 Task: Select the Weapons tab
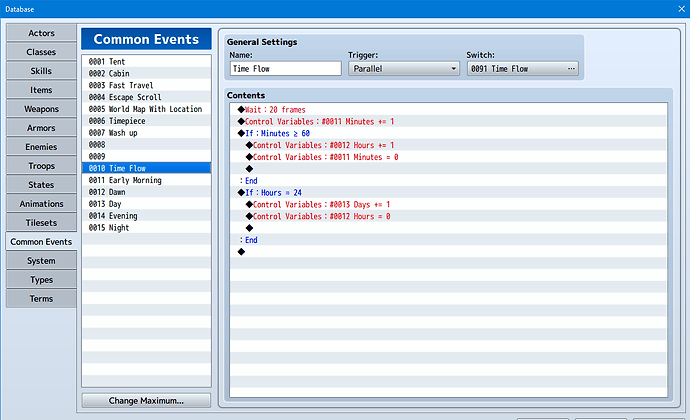pyautogui.click(x=41, y=109)
